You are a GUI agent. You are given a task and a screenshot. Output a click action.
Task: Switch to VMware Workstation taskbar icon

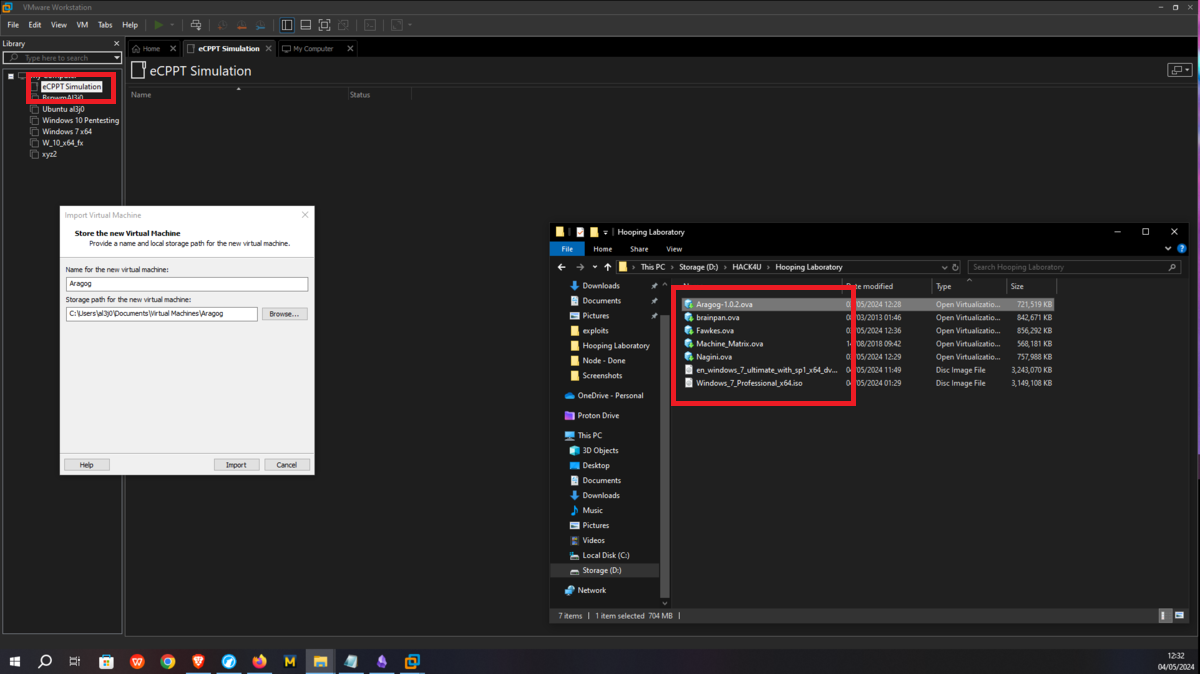pyautogui.click(x=412, y=661)
